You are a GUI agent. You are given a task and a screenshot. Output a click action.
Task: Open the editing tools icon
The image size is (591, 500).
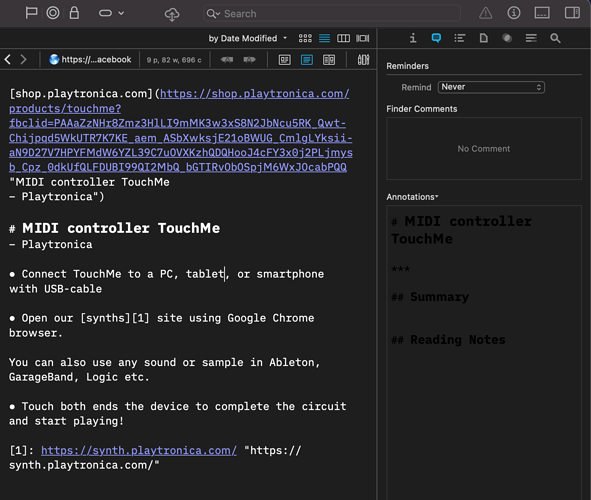(363, 60)
